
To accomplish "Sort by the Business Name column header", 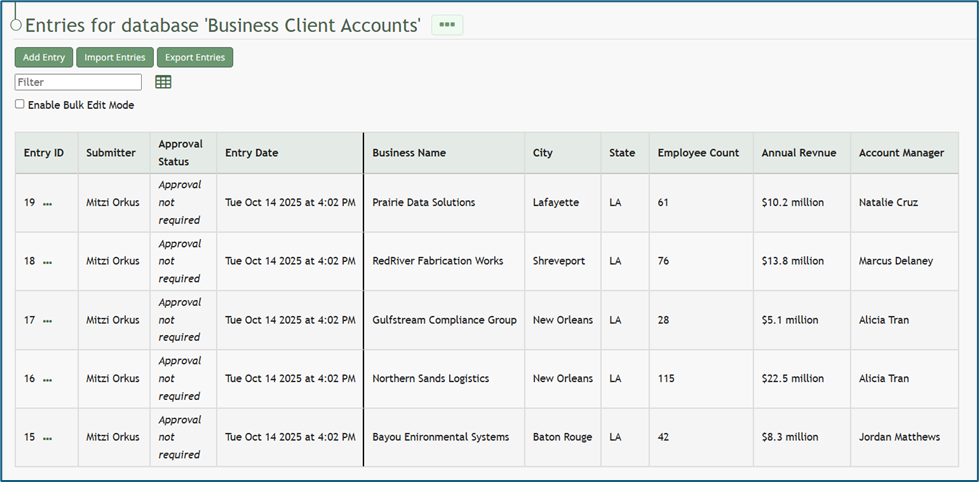I will 409,153.
